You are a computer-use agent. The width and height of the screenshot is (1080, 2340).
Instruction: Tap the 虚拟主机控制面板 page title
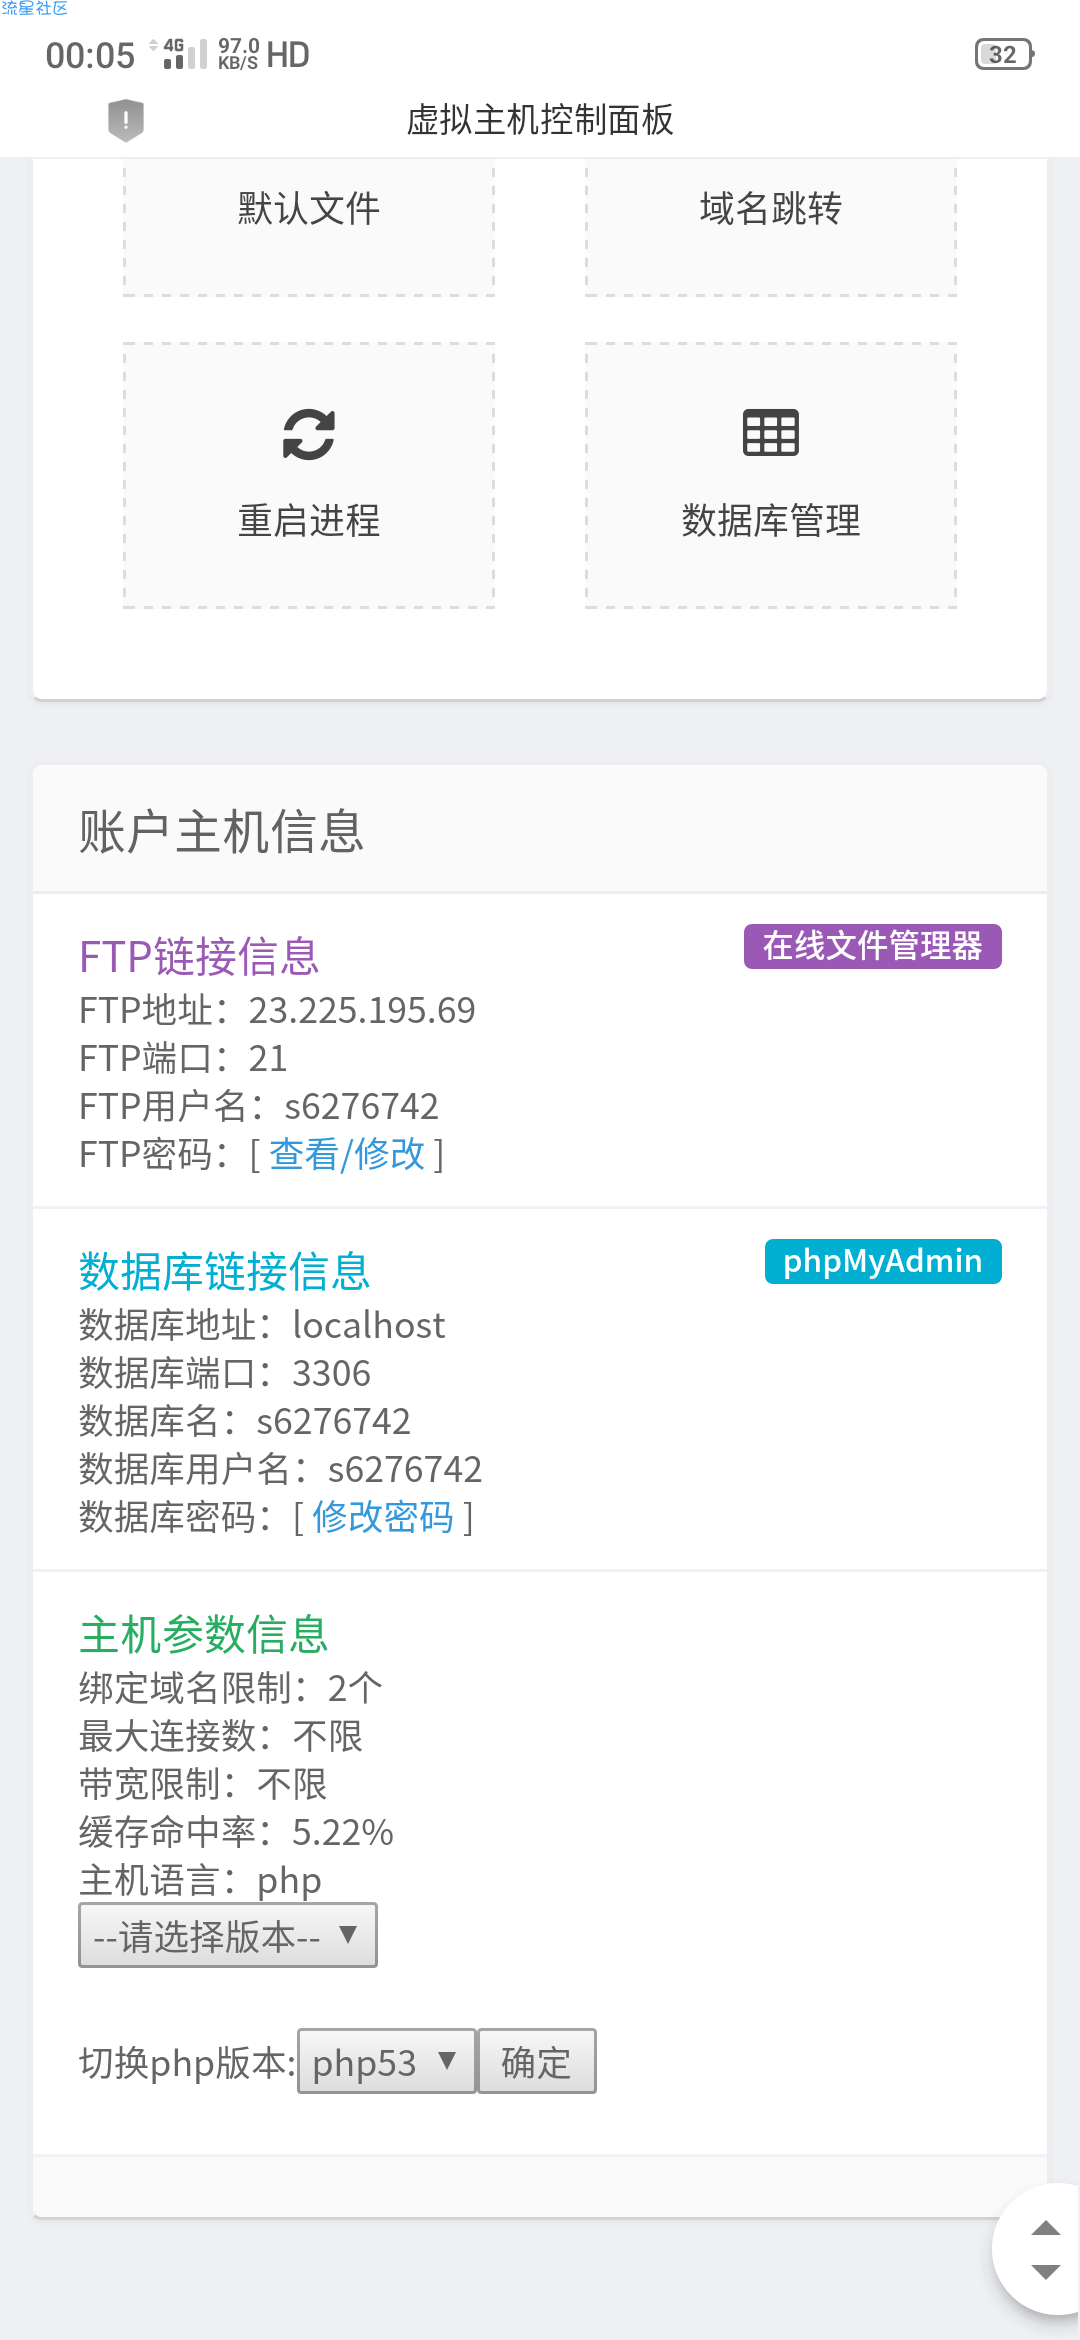coord(540,120)
